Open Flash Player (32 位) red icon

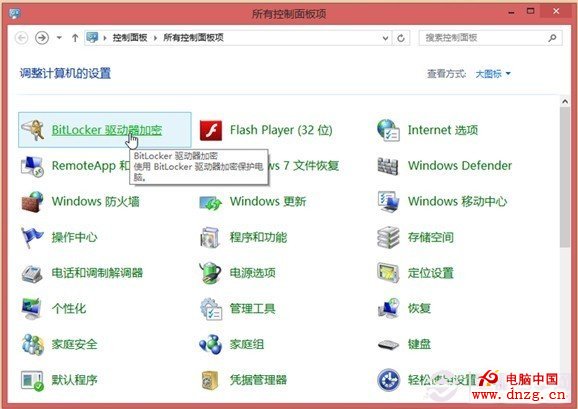pyautogui.click(x=210, y=130)
